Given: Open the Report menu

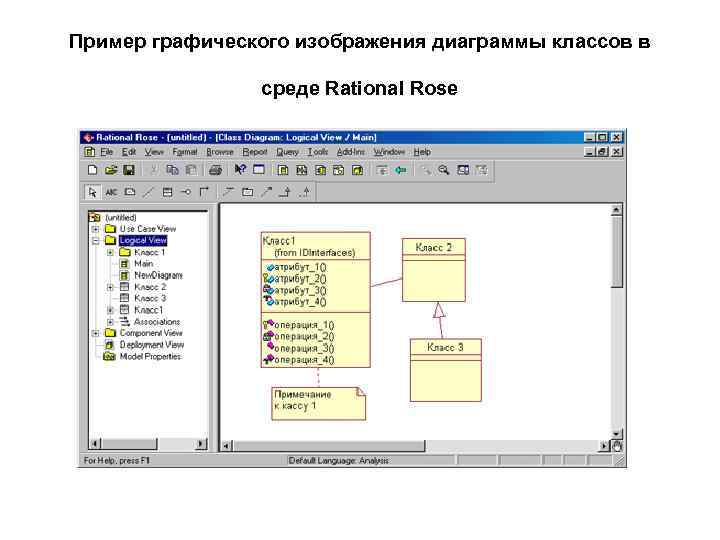Looking at the screenshot, I should [x=255, y=152].
